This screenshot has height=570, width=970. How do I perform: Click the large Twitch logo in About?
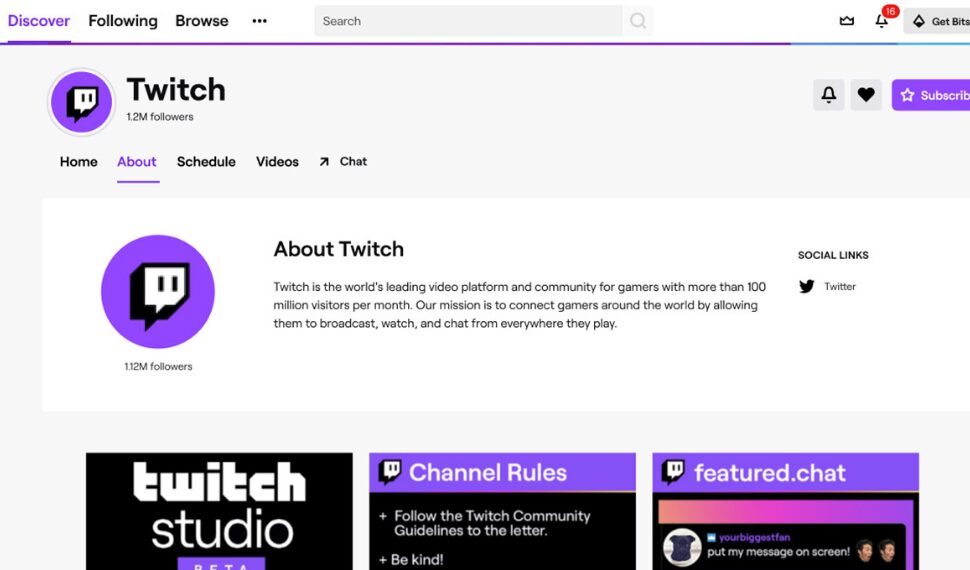(x=158, y=291)
